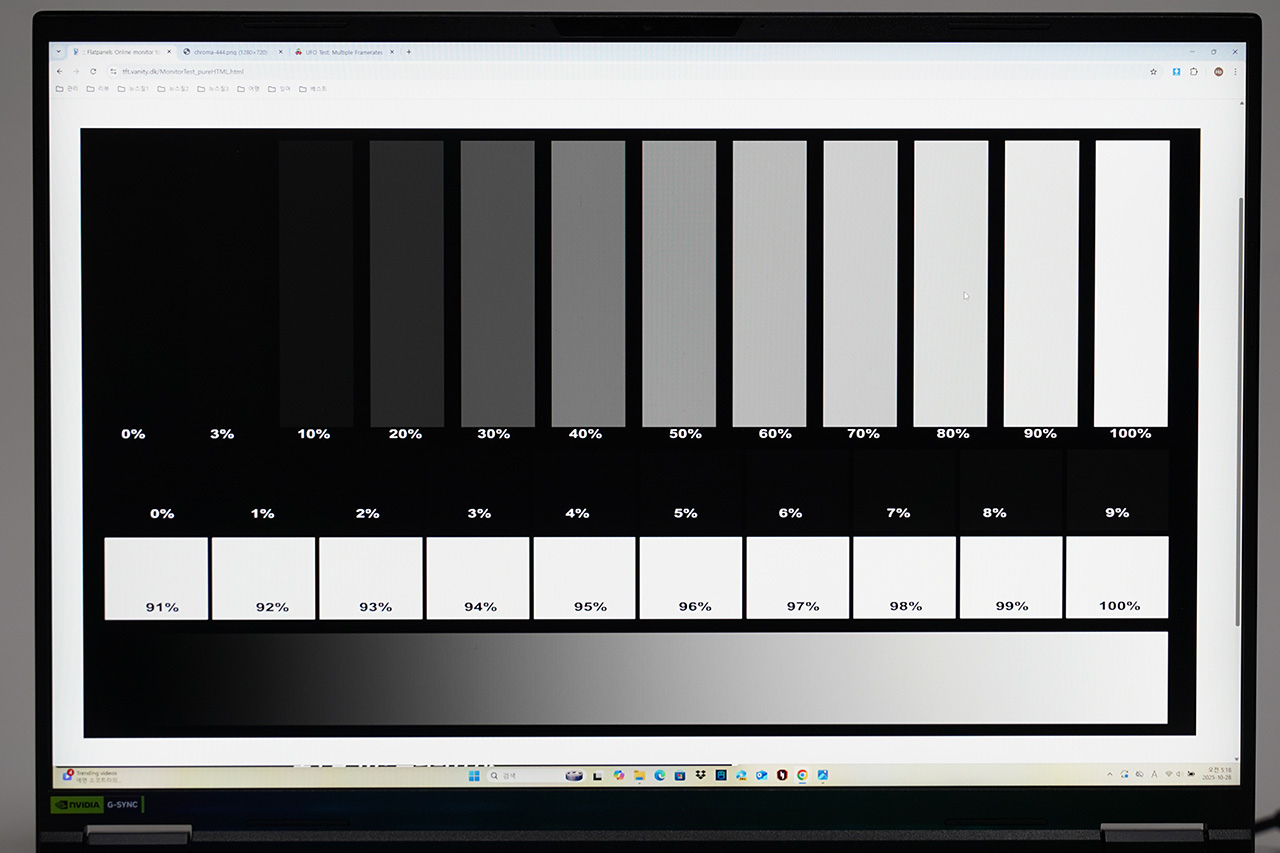Go back using the browser back arrow
The height and width of the screenshot is (853, 1280).
[x=60, y=71]
